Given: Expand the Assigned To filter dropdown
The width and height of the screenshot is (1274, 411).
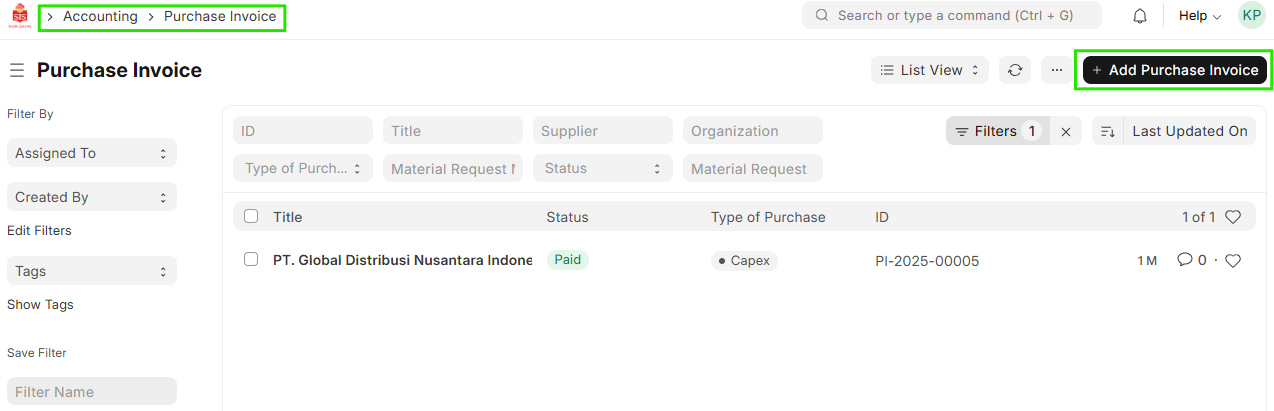Looking at the screenshot, I should (92, 153).
